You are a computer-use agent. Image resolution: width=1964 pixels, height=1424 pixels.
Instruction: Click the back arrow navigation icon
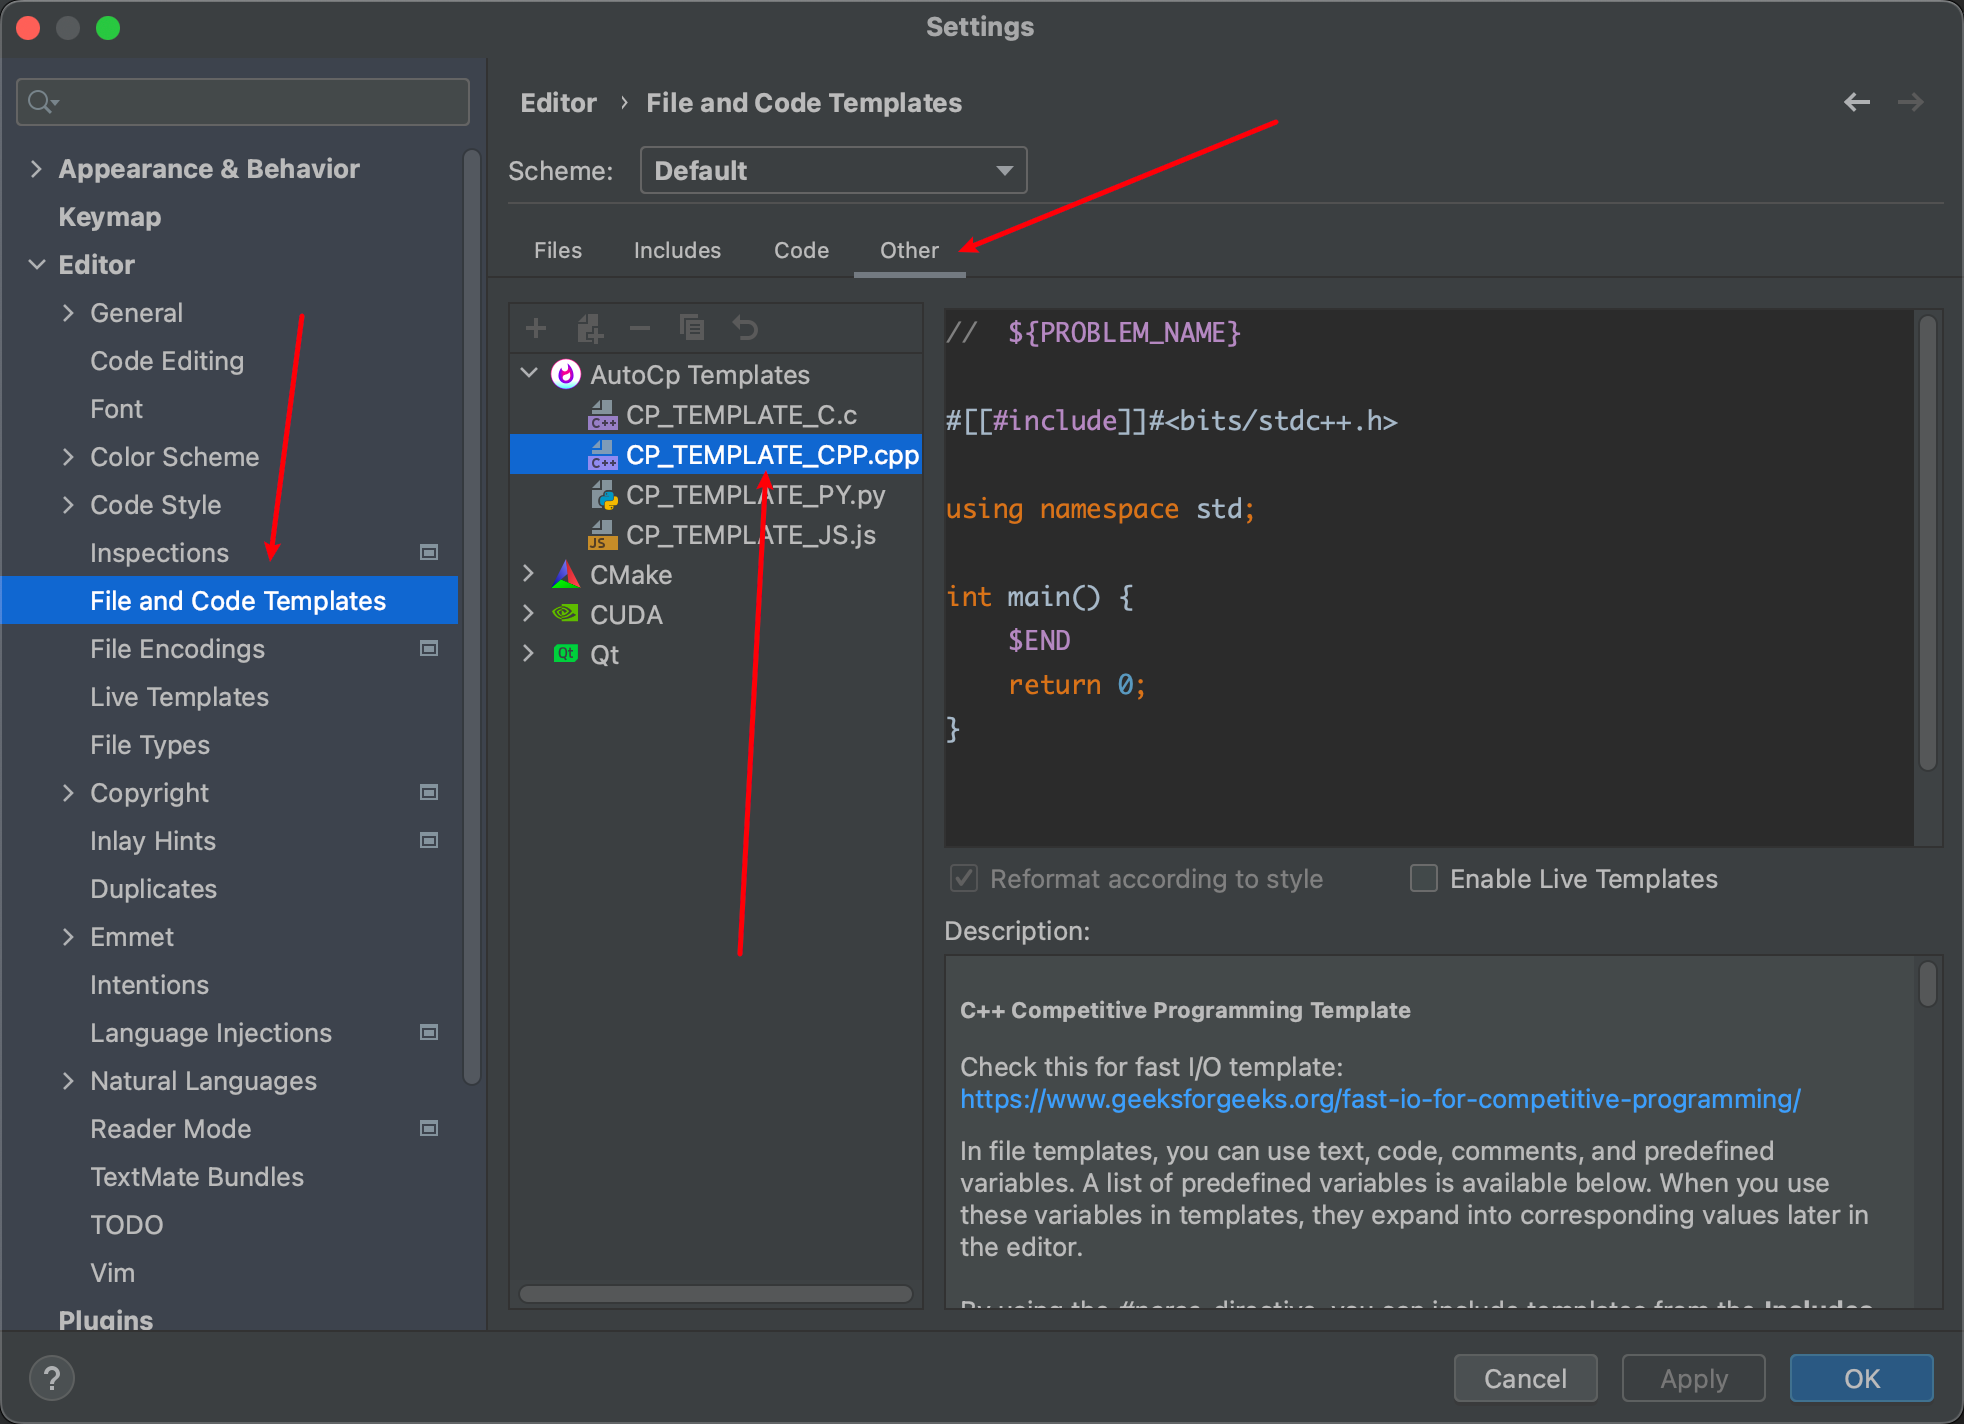tap(1856, 102)
